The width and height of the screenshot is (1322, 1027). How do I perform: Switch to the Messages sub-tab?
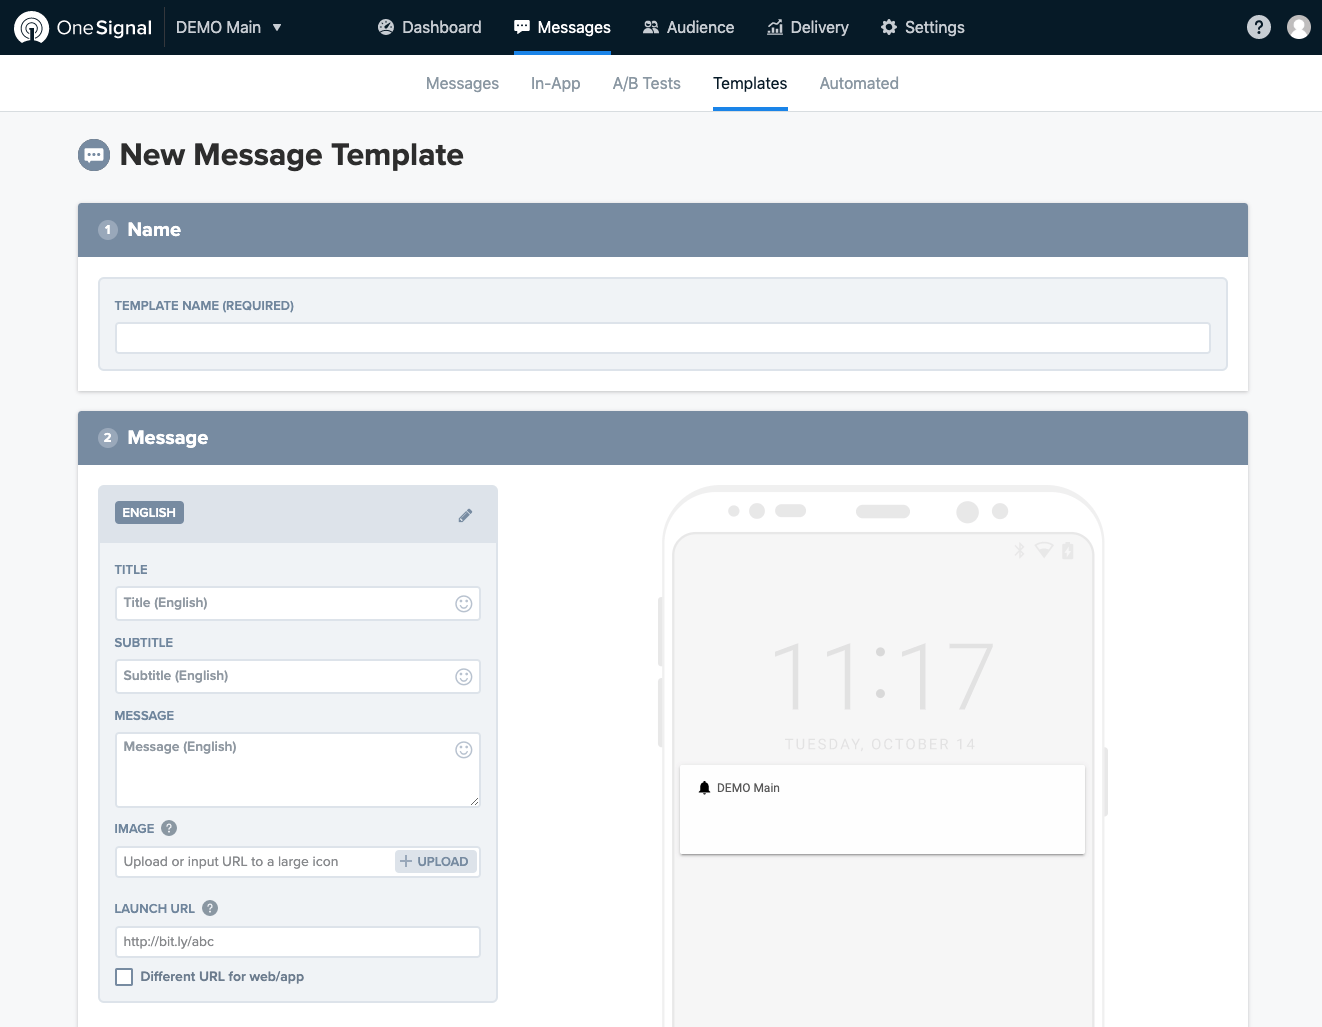click(462, 83)
